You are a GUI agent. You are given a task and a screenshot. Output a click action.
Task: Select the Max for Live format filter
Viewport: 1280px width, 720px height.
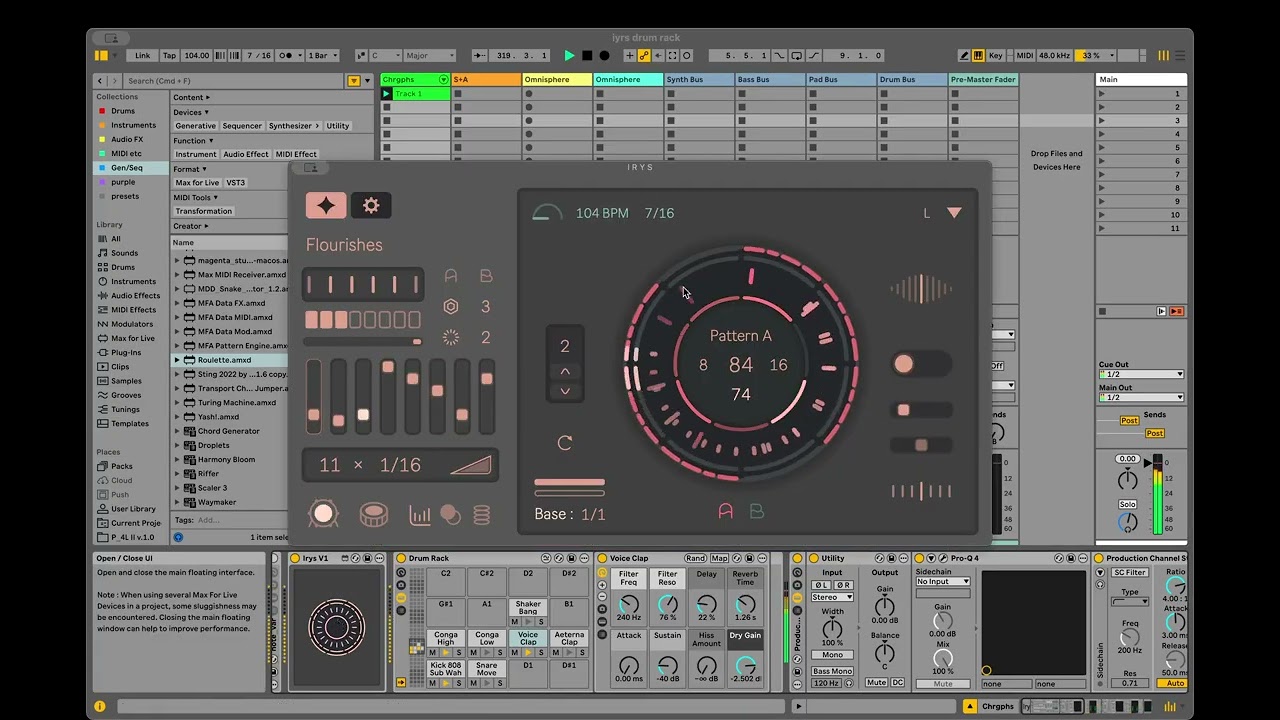[197, 183]
